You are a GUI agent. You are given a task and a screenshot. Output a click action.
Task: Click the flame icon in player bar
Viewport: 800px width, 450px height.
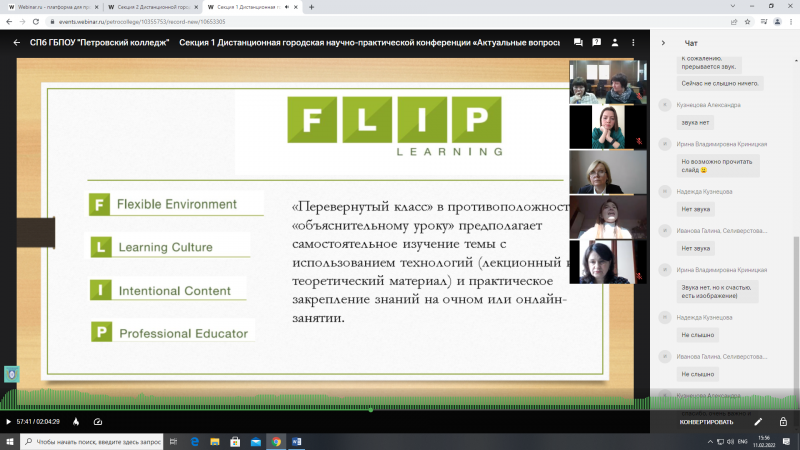click(76, 422)
